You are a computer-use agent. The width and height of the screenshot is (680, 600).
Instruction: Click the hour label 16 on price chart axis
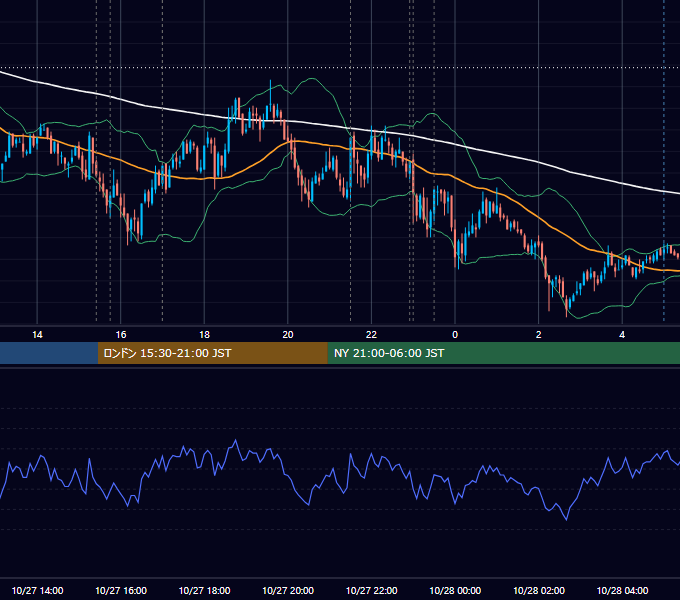[x=121, y=335]
